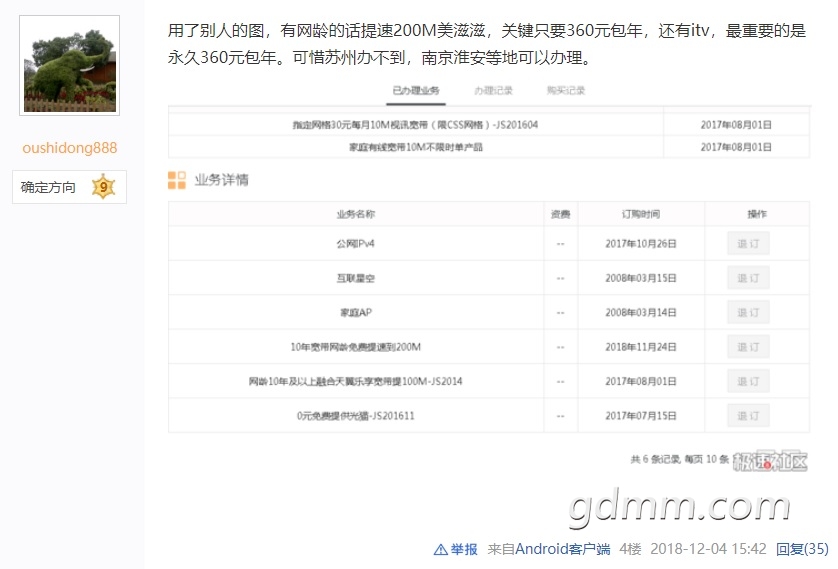Expand replies with 回复(35)

[x=802, y=549]
